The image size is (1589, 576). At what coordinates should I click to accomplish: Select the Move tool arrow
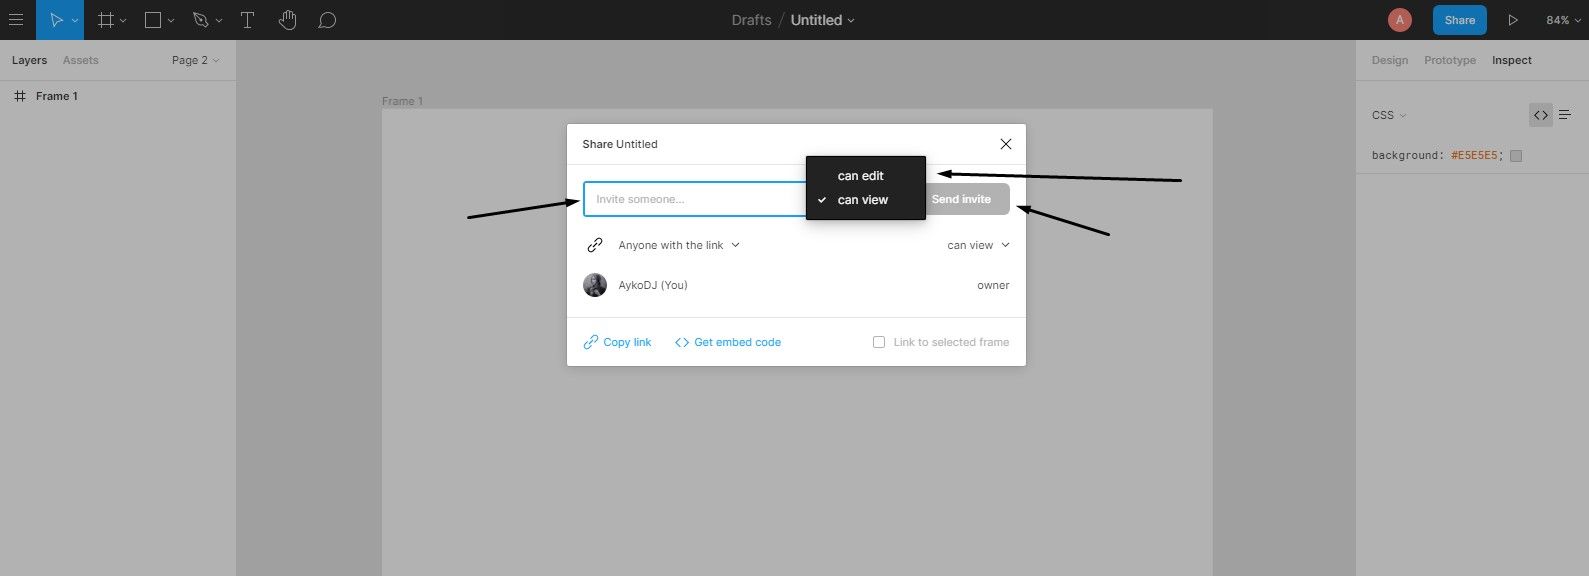click(x=56, y=20)
